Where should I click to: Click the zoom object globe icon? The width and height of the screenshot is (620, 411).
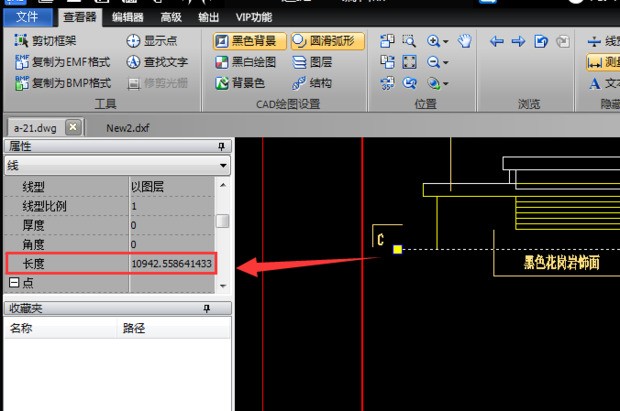pyautogui.click(x=433, y=83)
